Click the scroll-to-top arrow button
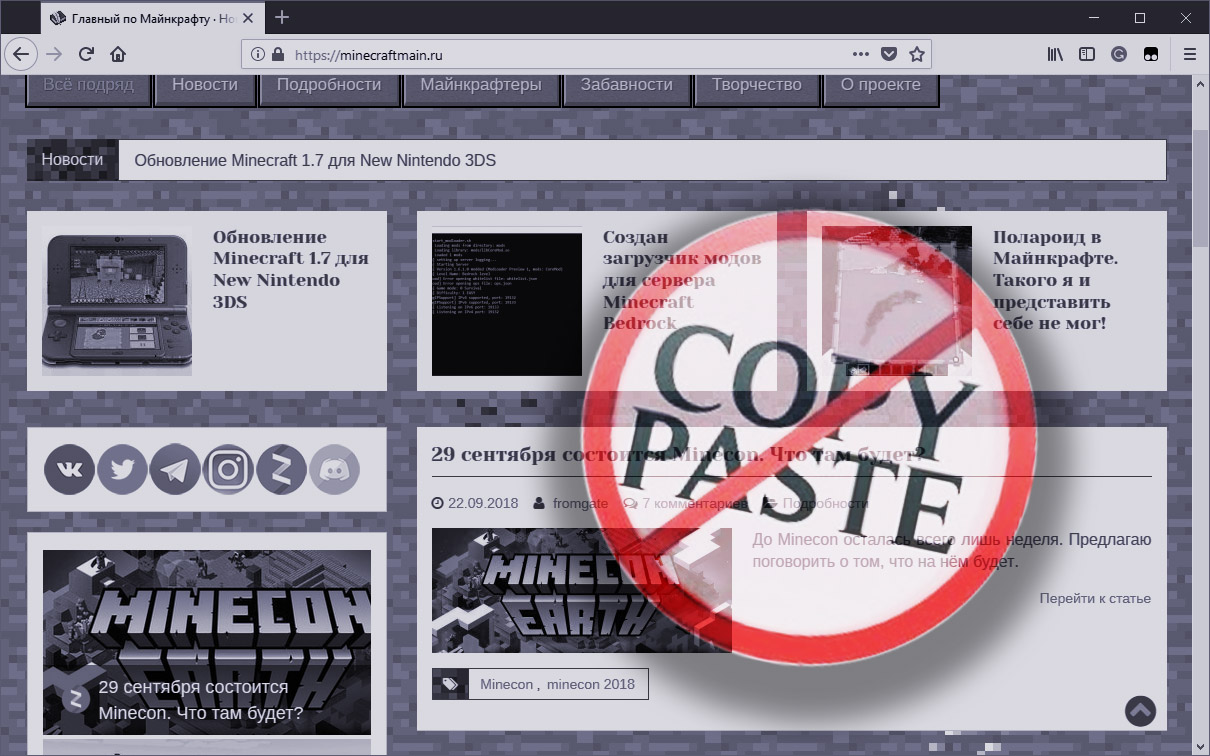 click(1140, 710)
